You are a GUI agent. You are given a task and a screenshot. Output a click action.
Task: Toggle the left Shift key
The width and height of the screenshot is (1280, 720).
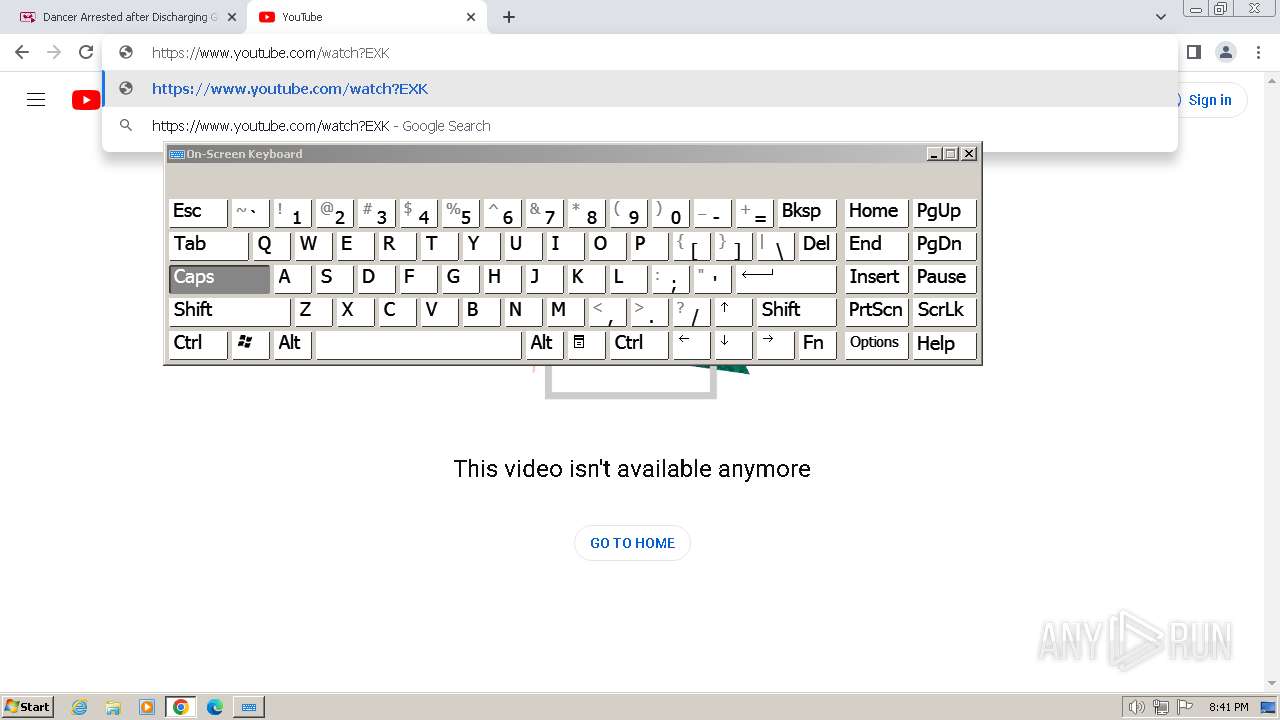coord(229,311)
